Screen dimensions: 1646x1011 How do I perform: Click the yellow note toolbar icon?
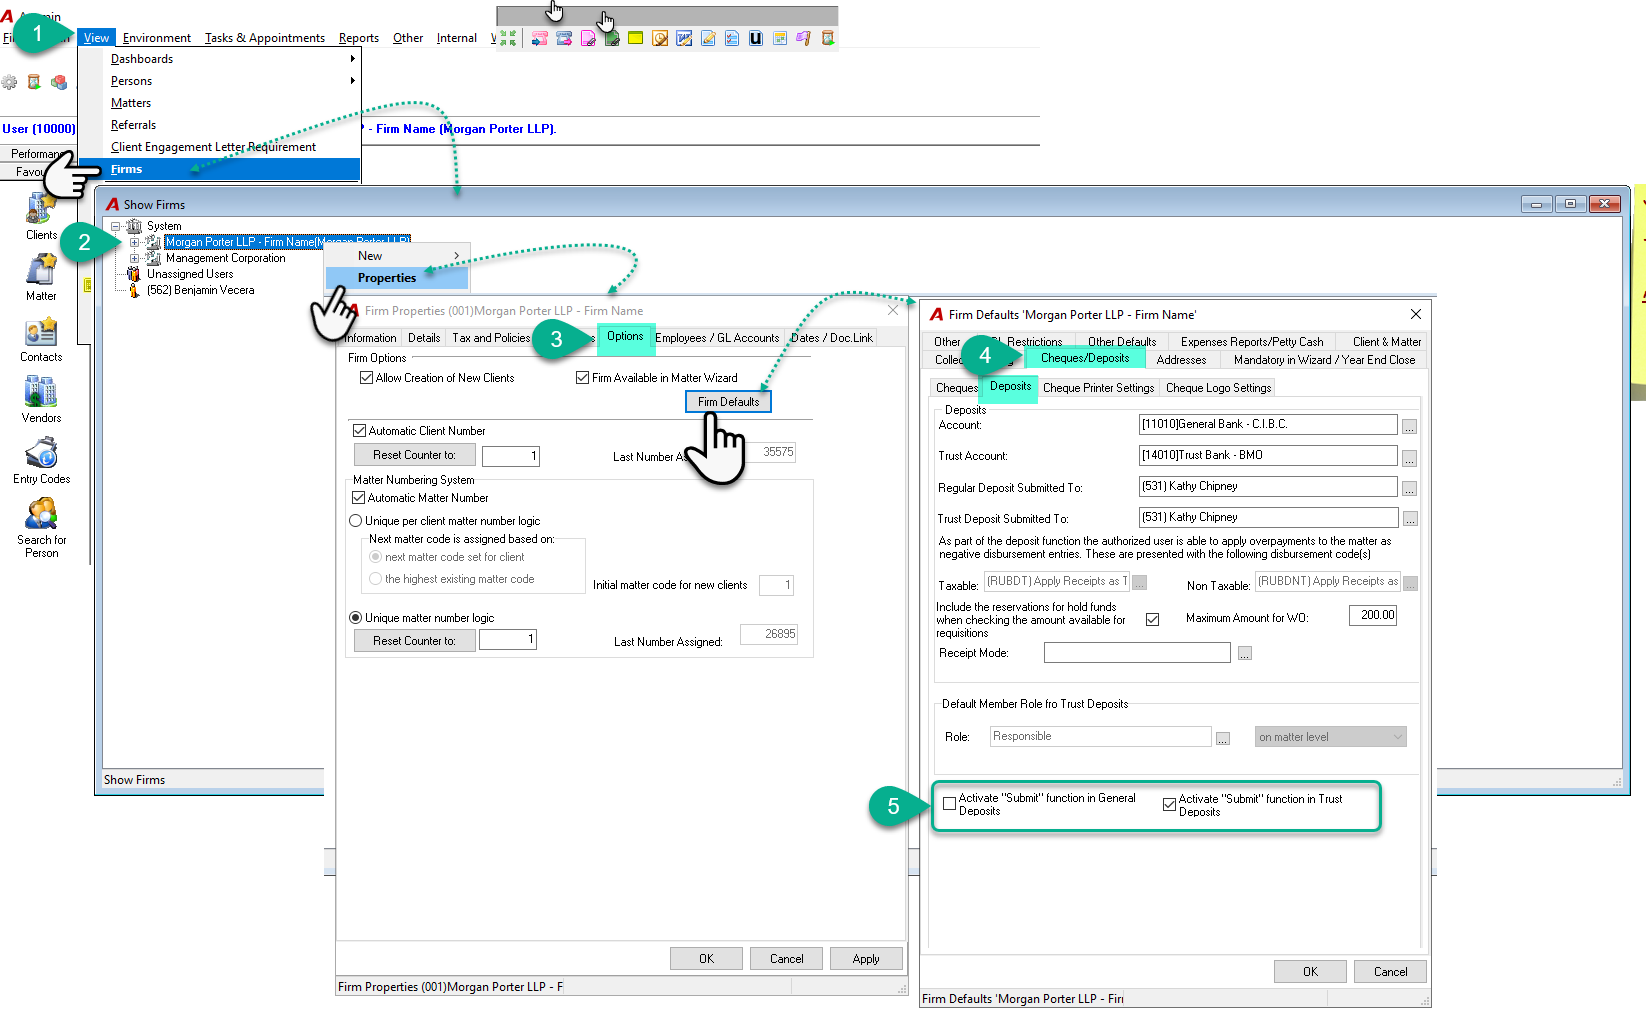[x=635, y=38]
